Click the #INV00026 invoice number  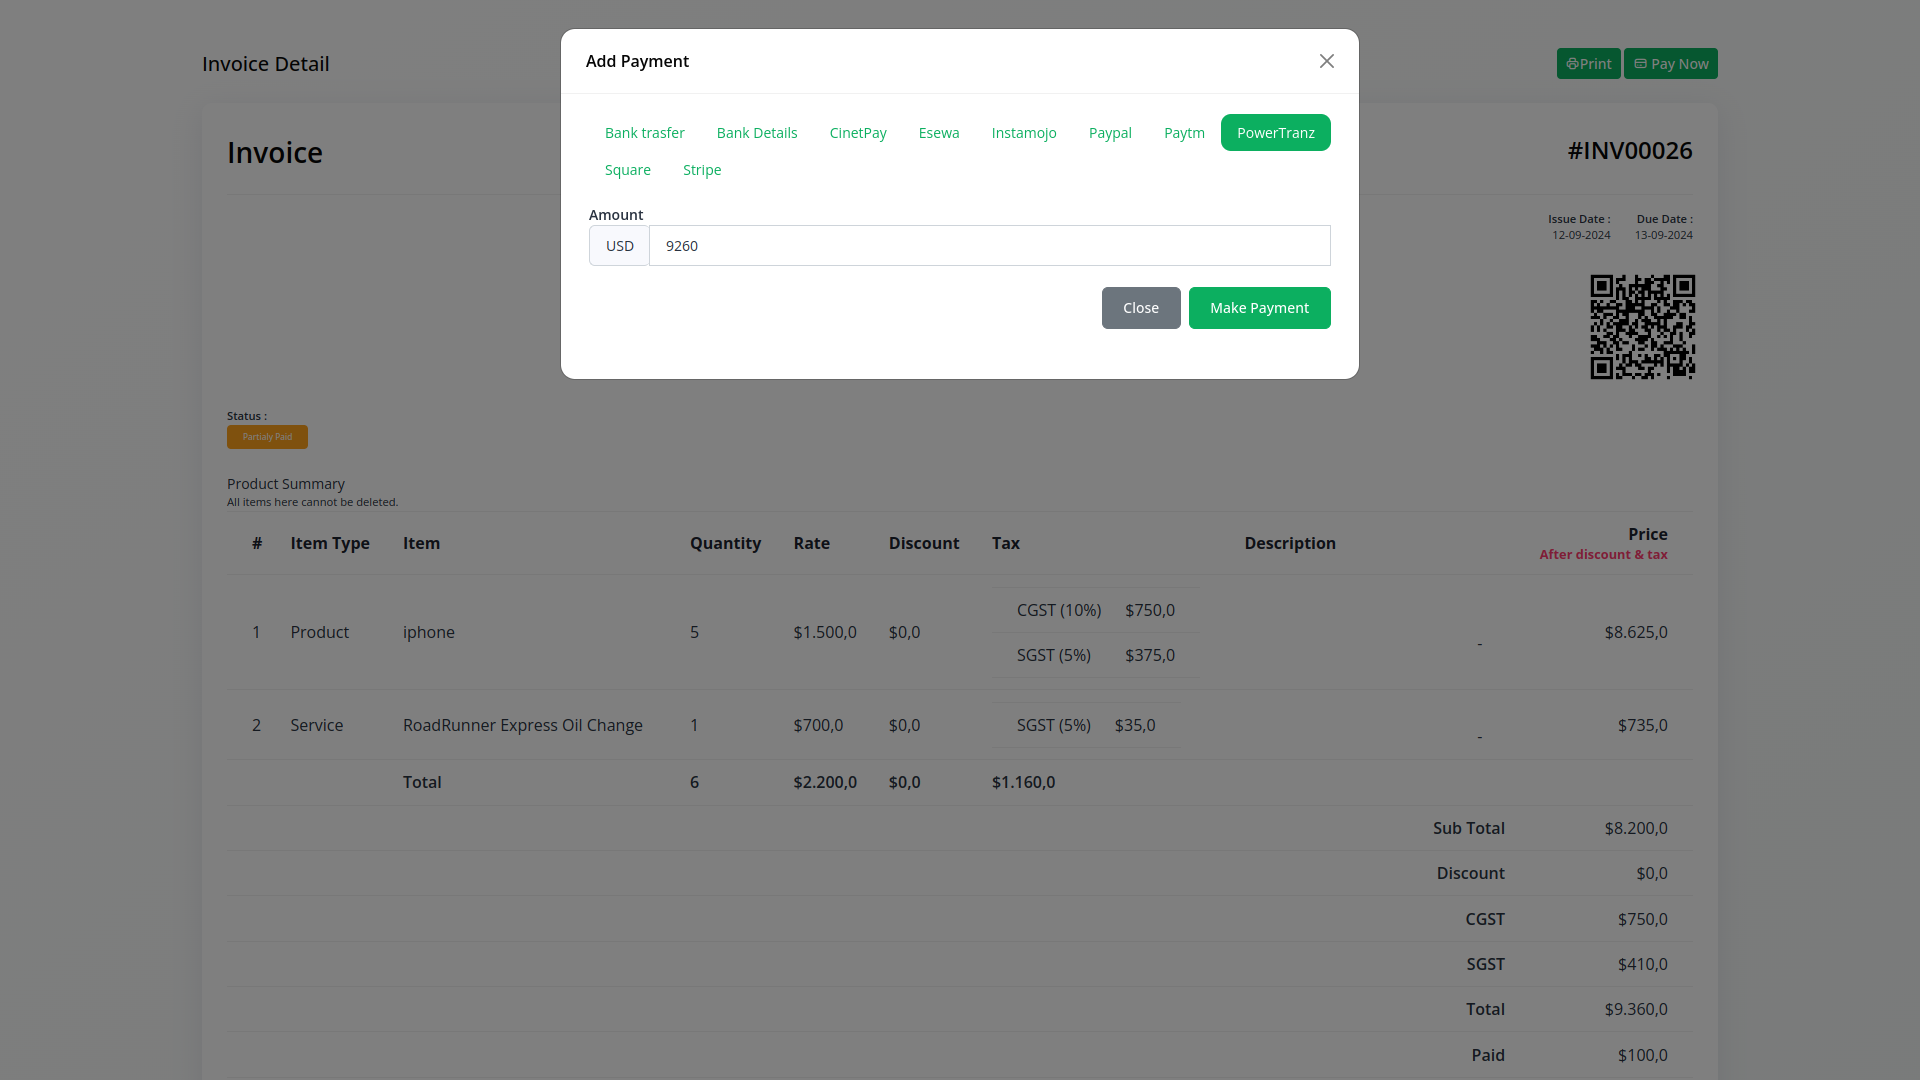1629,151
